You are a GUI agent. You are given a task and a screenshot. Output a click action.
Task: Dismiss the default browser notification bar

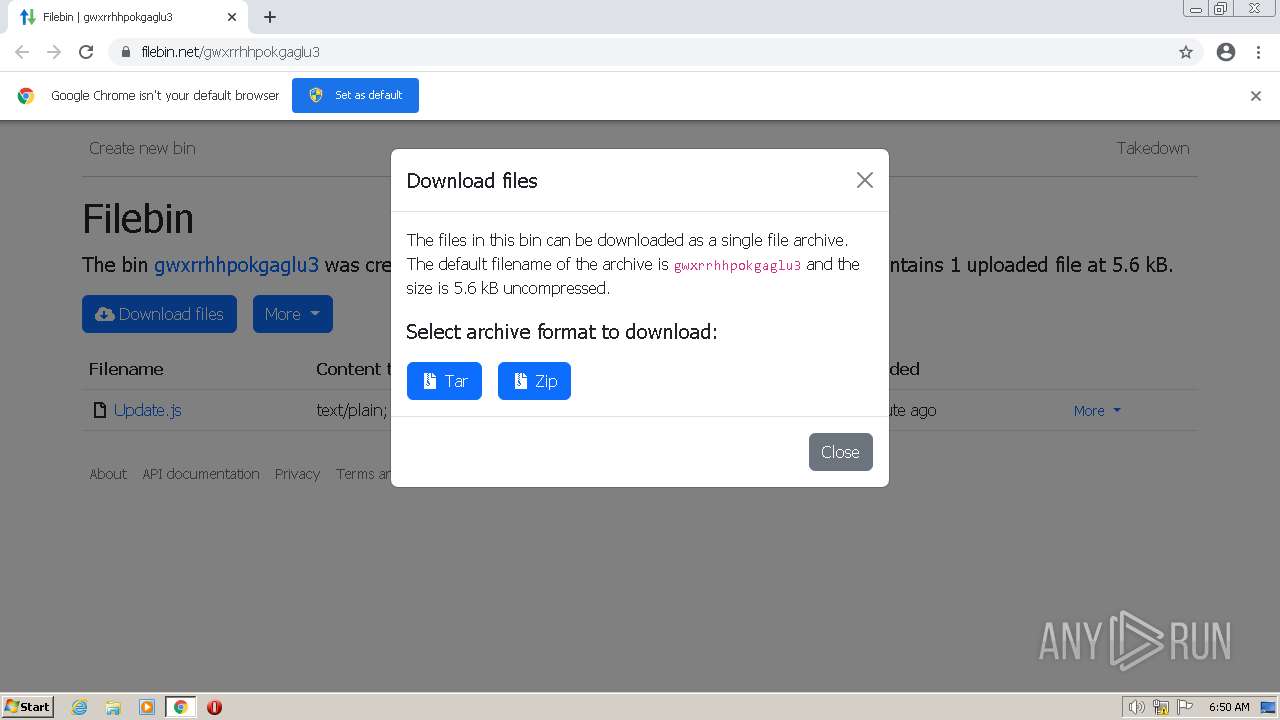pos(1256,96)
